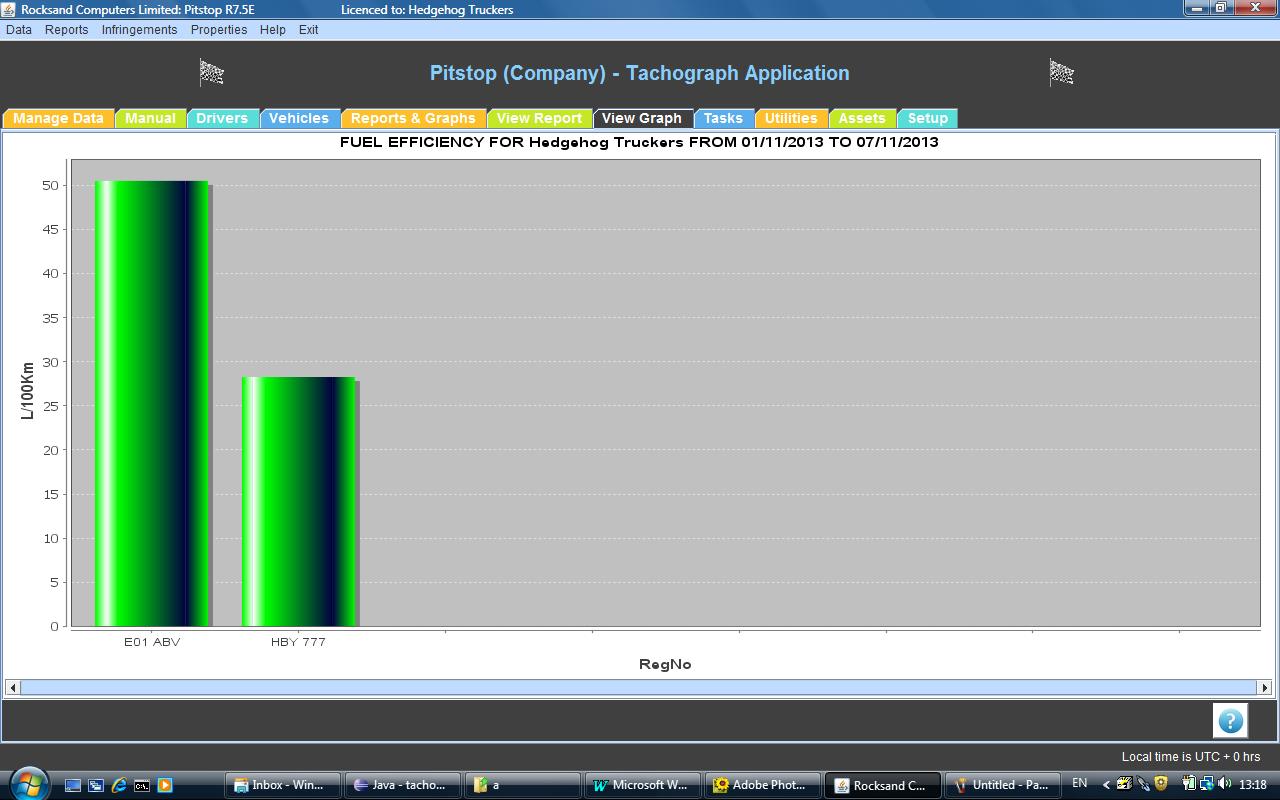This screenshot has height=800, width=1280.
Task: Launch Windows Media Player from Quick Launch
Action: coord(165,785)
